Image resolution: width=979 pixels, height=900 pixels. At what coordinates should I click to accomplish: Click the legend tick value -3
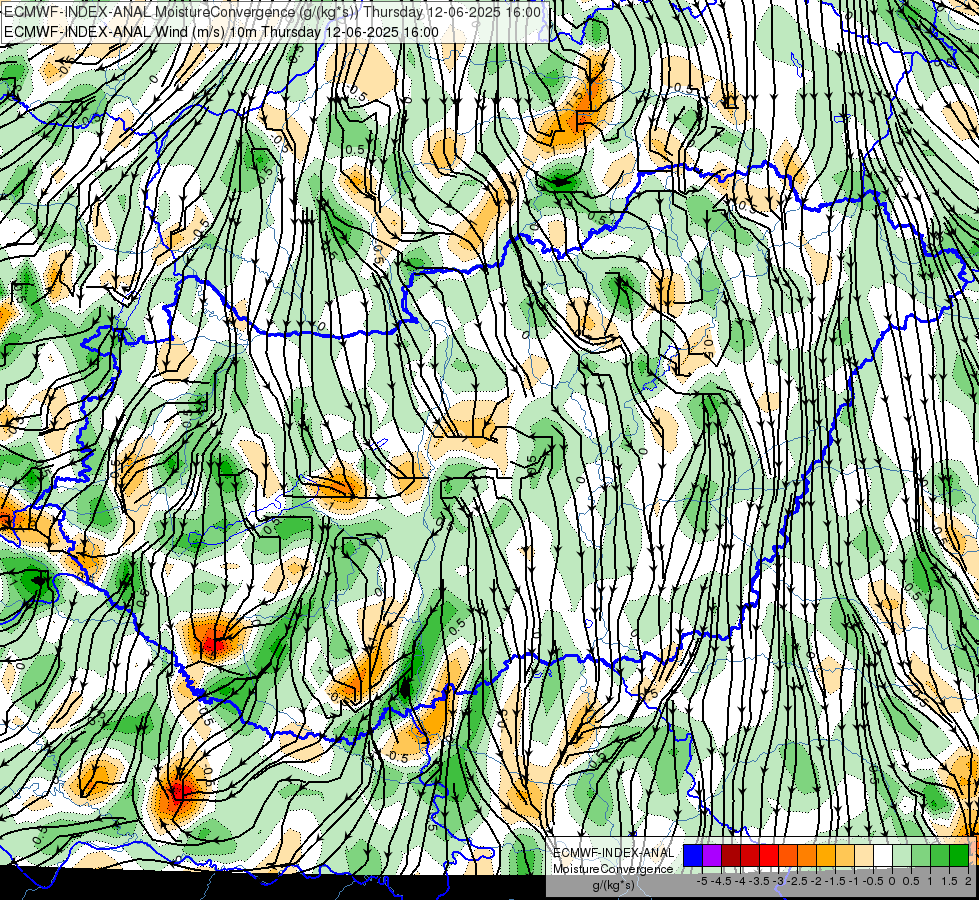778,881
